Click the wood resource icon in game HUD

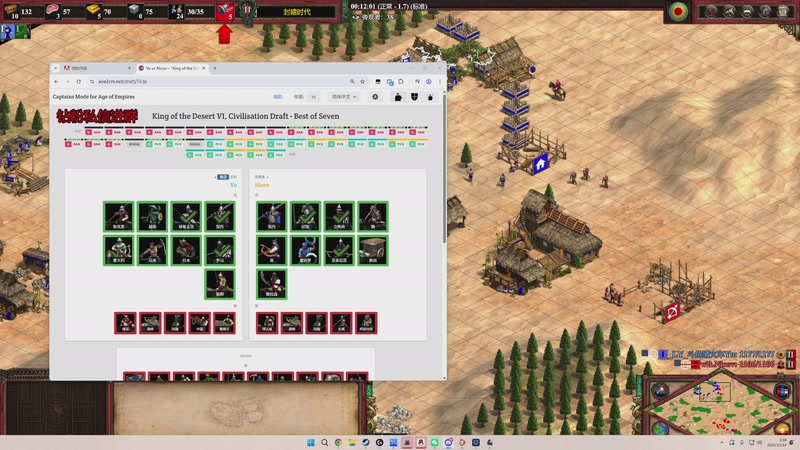[x=11, y=10]
